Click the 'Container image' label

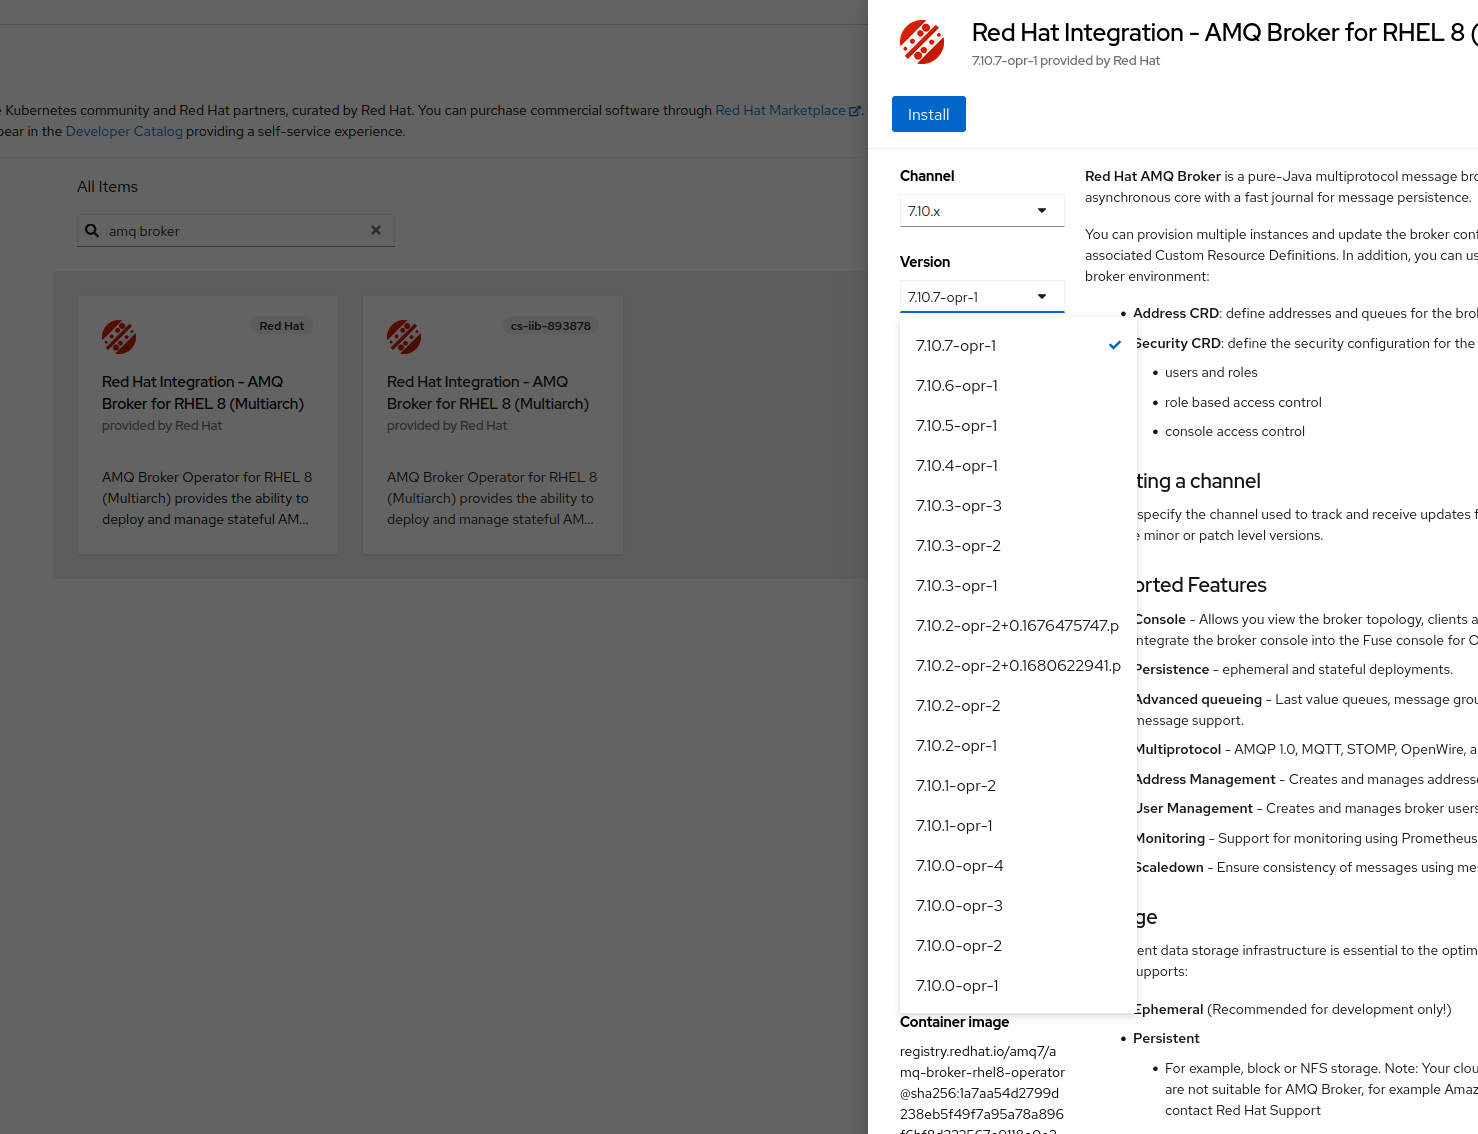coord(954,1022)
